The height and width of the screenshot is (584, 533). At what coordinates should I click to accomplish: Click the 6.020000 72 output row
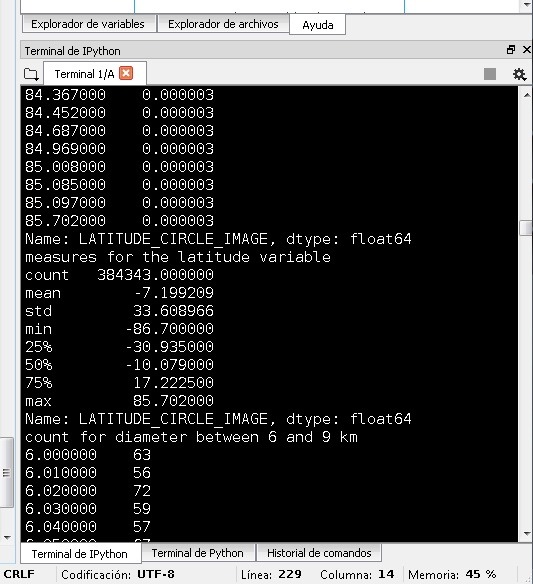click(x=88, y=491)
